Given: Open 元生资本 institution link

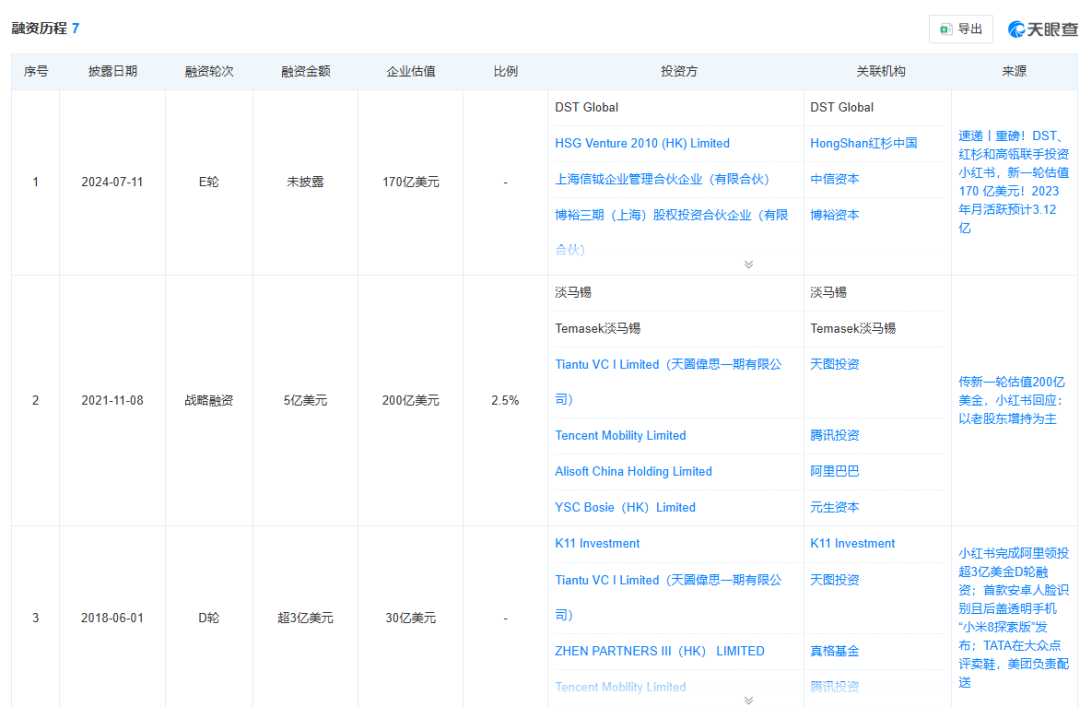Looking at the screenshot, I should [x=835, y=507].
